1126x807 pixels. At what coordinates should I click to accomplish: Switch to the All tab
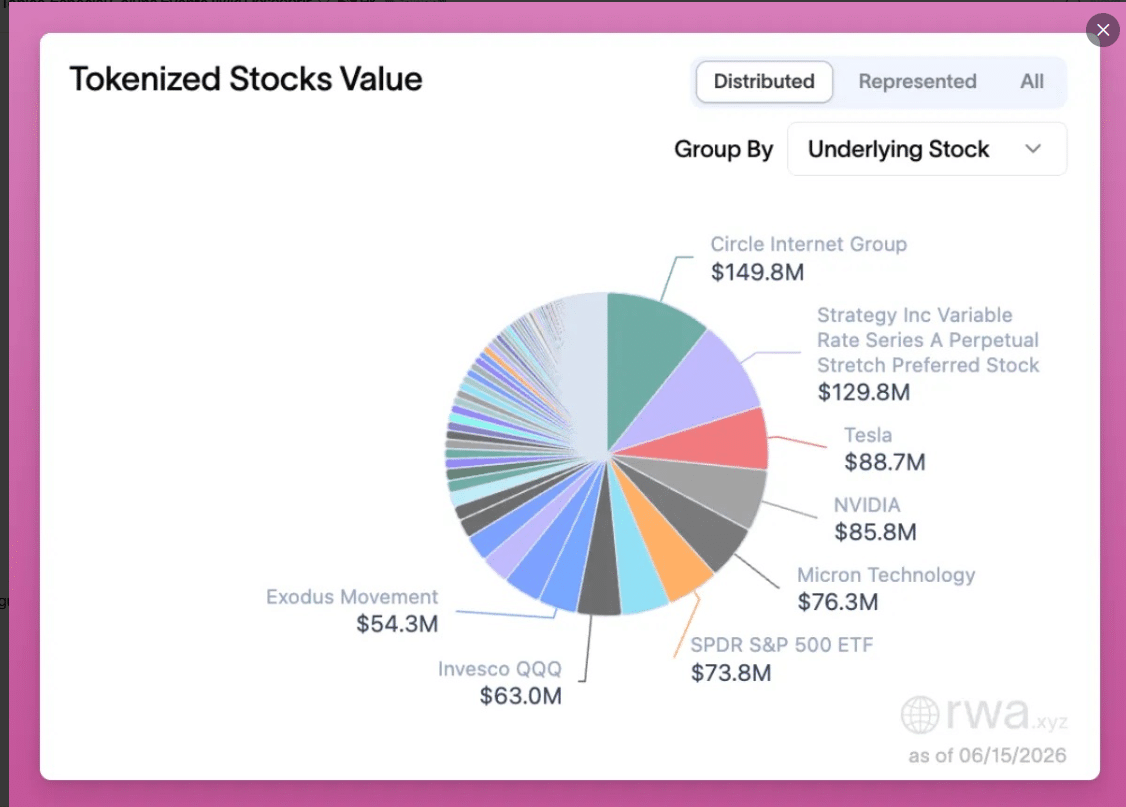1032,82
